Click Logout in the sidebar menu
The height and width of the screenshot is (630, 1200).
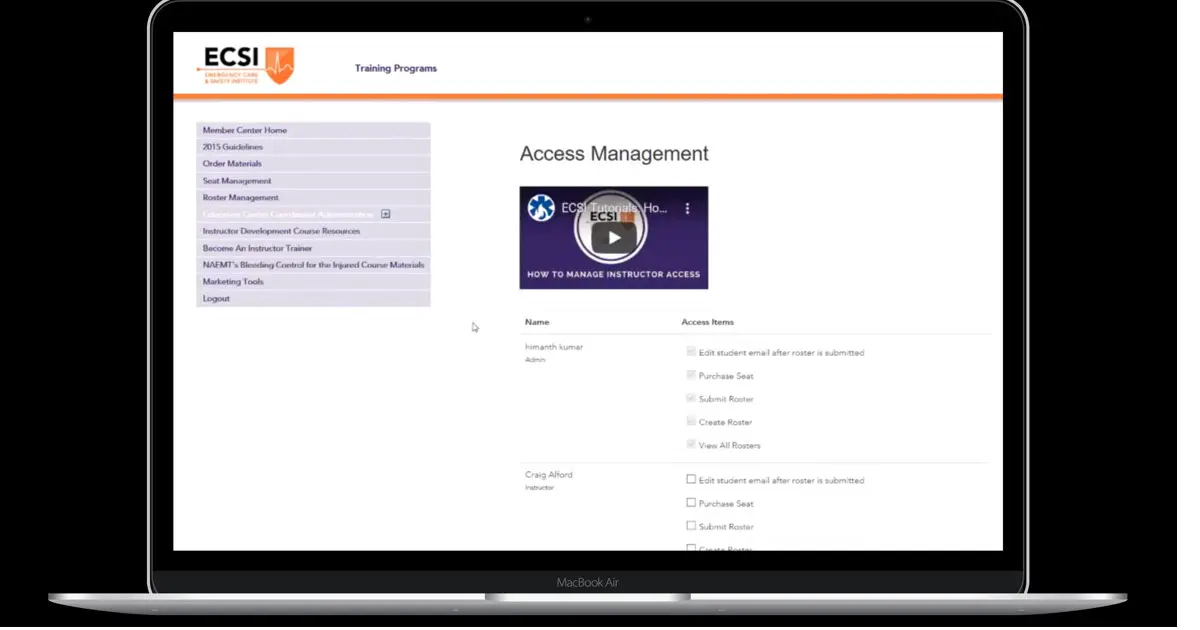click(x=216, y=299)
